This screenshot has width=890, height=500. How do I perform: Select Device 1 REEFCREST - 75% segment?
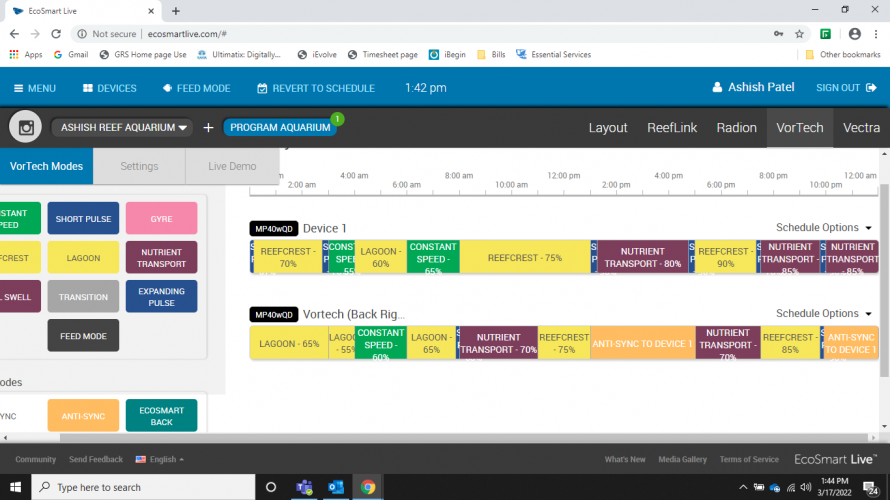coord(525,257)
